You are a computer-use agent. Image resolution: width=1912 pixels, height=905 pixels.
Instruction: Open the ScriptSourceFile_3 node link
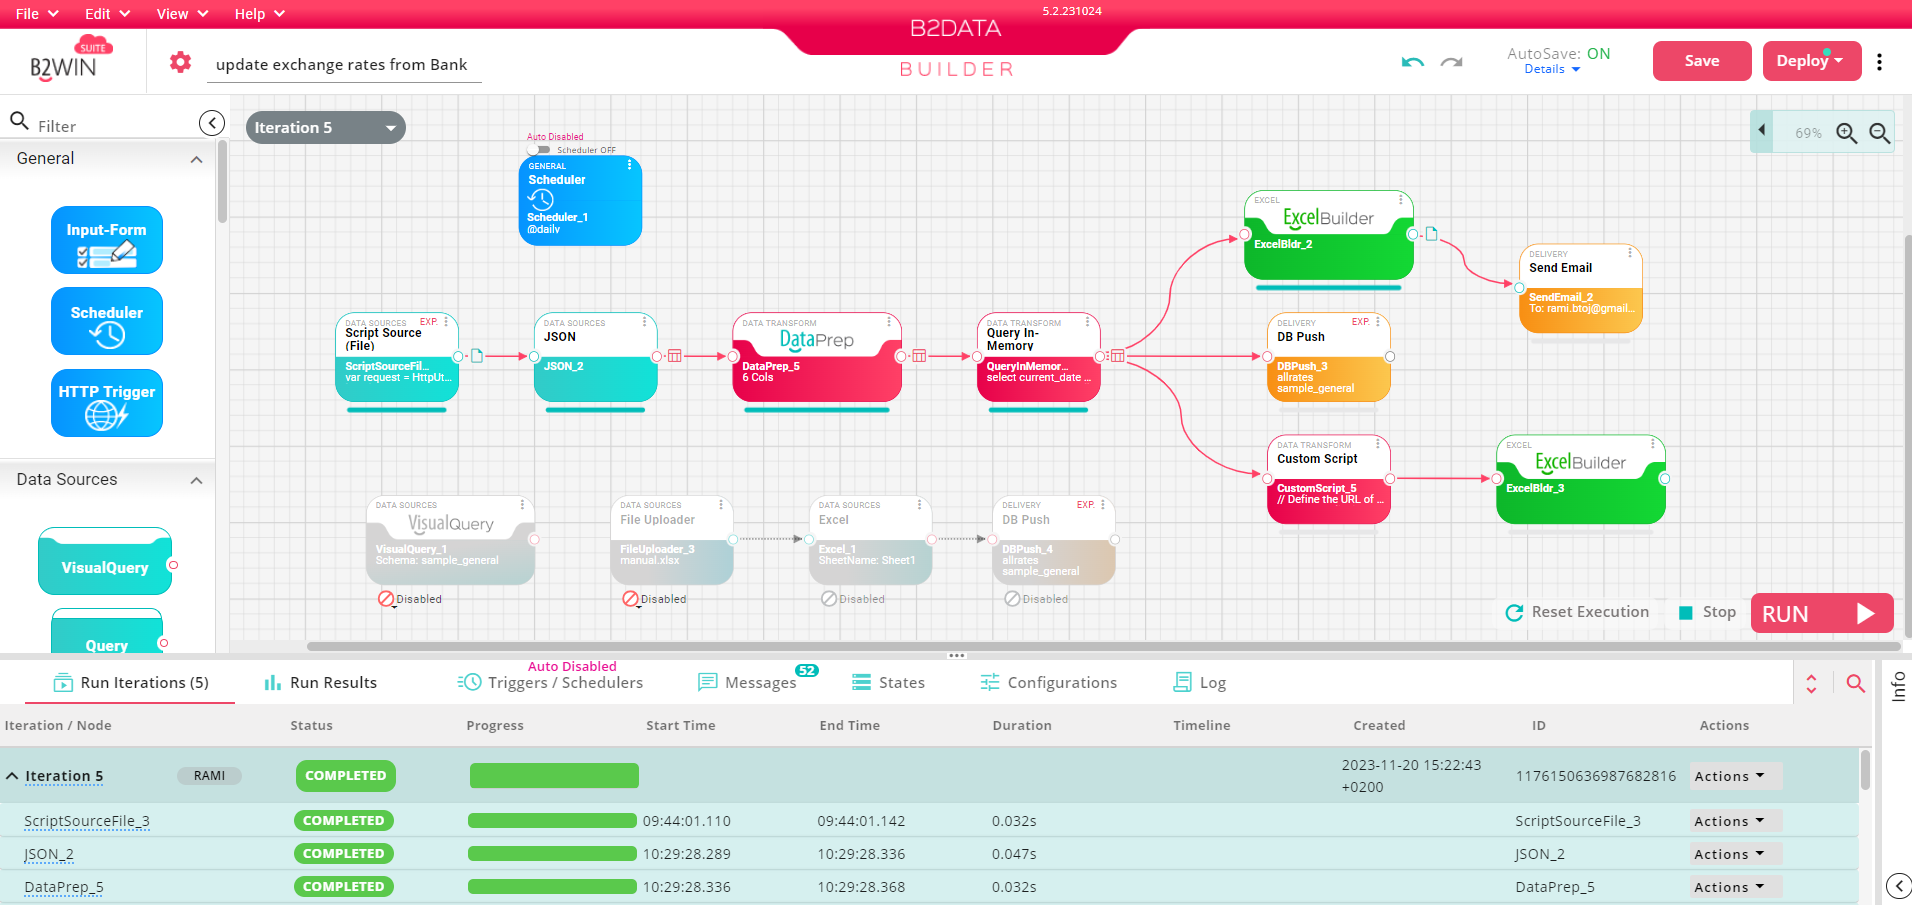pyautogui.click(x=87, y=821)
